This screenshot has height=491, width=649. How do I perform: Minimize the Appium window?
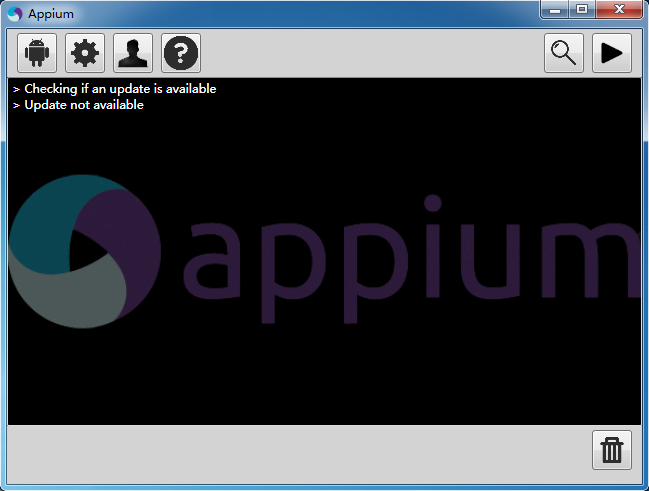555,10
